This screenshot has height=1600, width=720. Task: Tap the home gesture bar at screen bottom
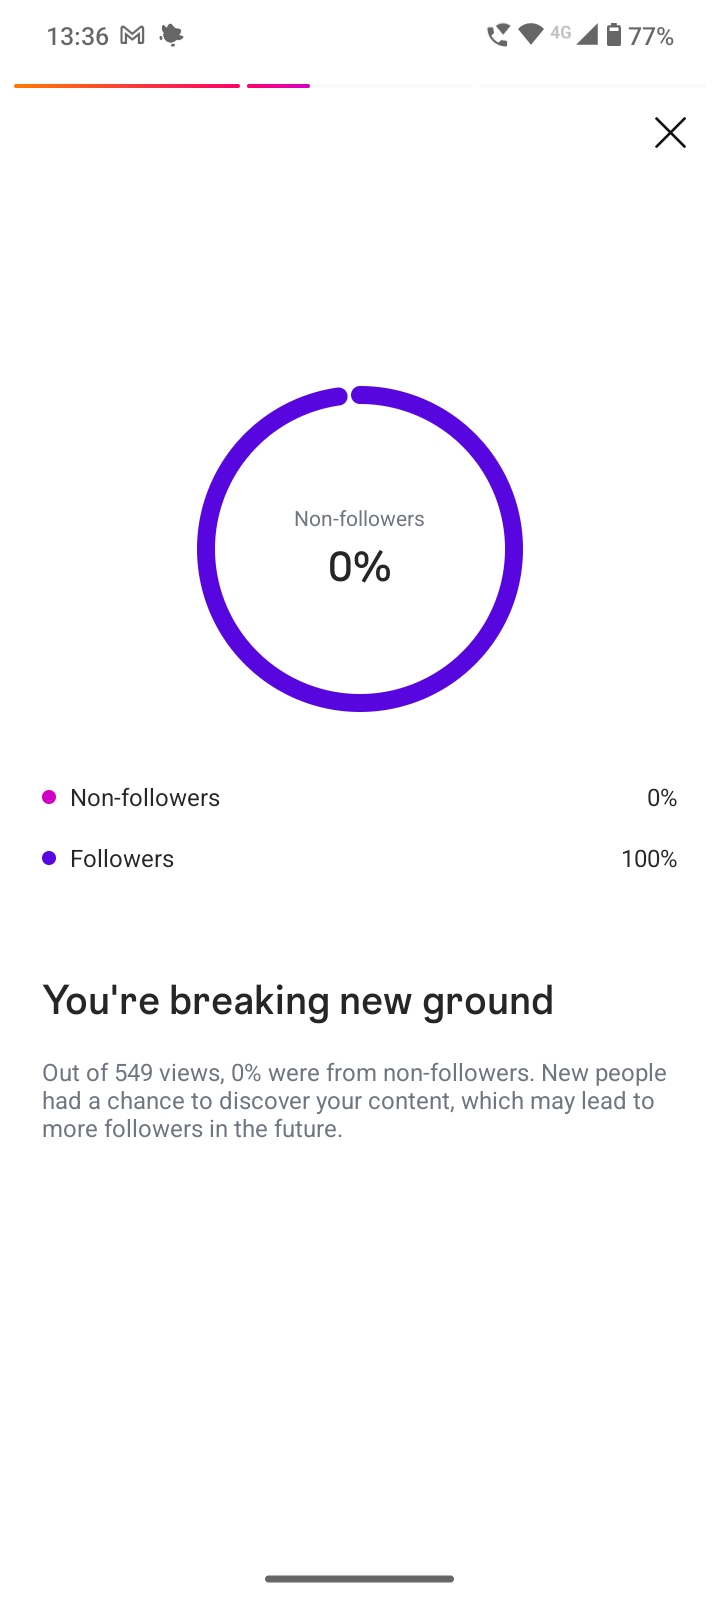tap(360, 1579)
